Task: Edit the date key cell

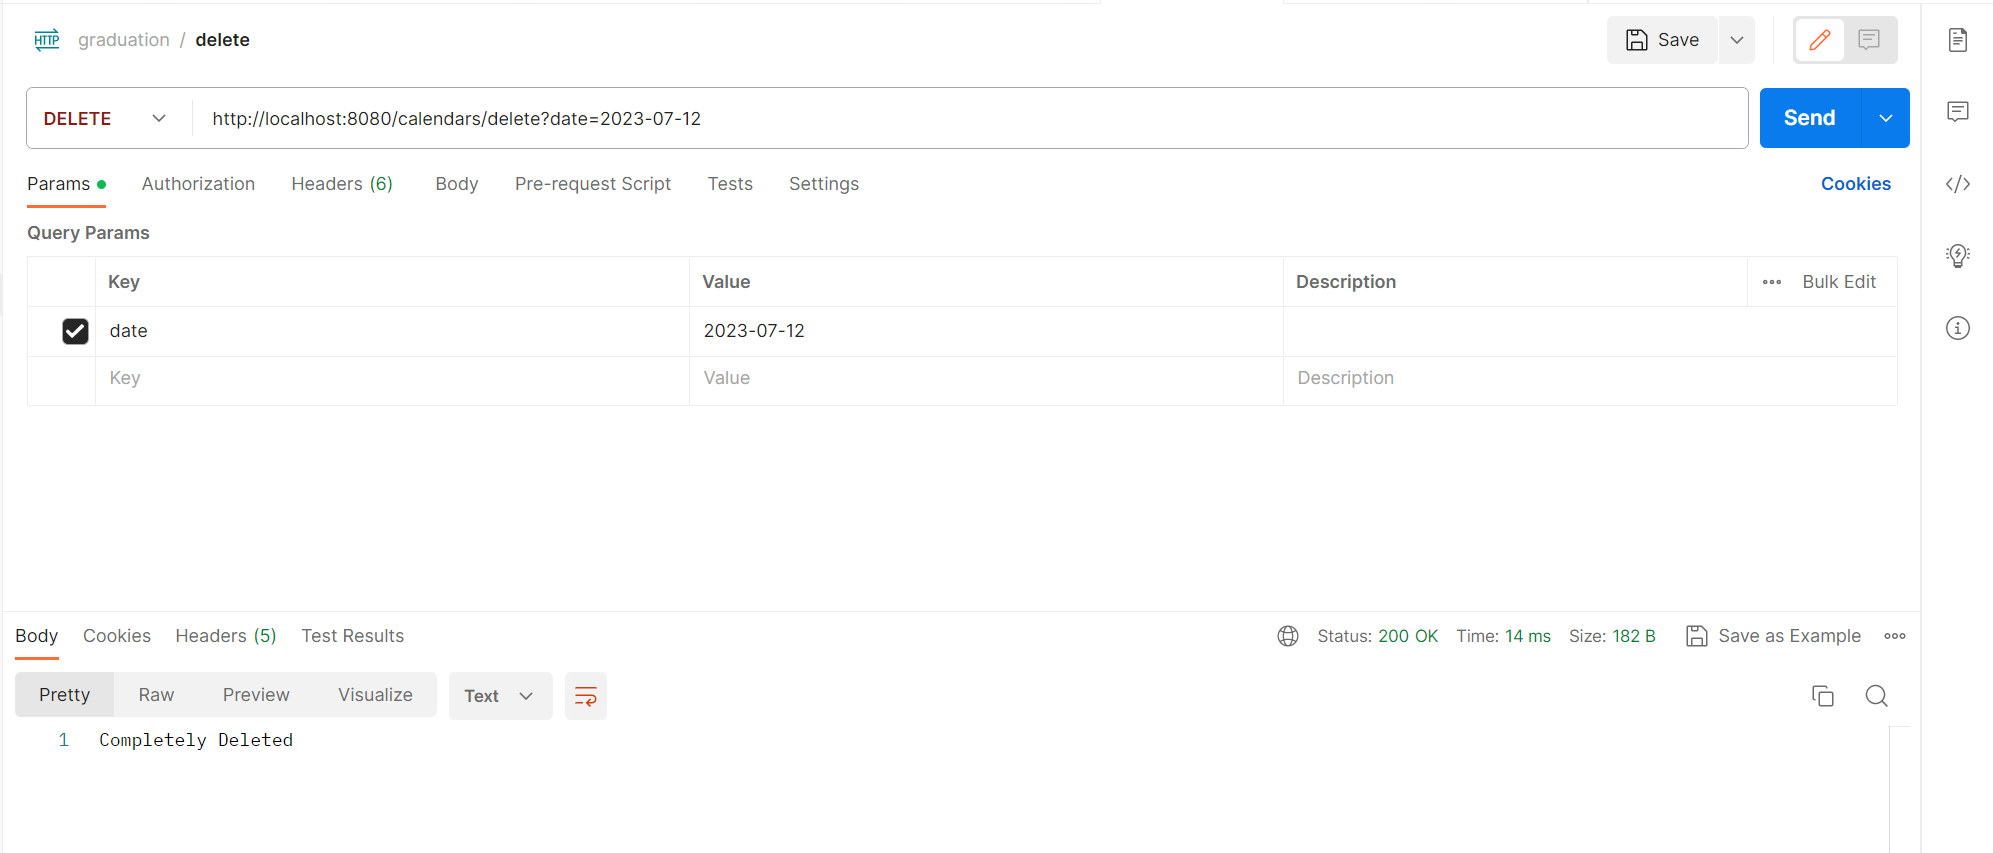Action: tap(392, 331)
